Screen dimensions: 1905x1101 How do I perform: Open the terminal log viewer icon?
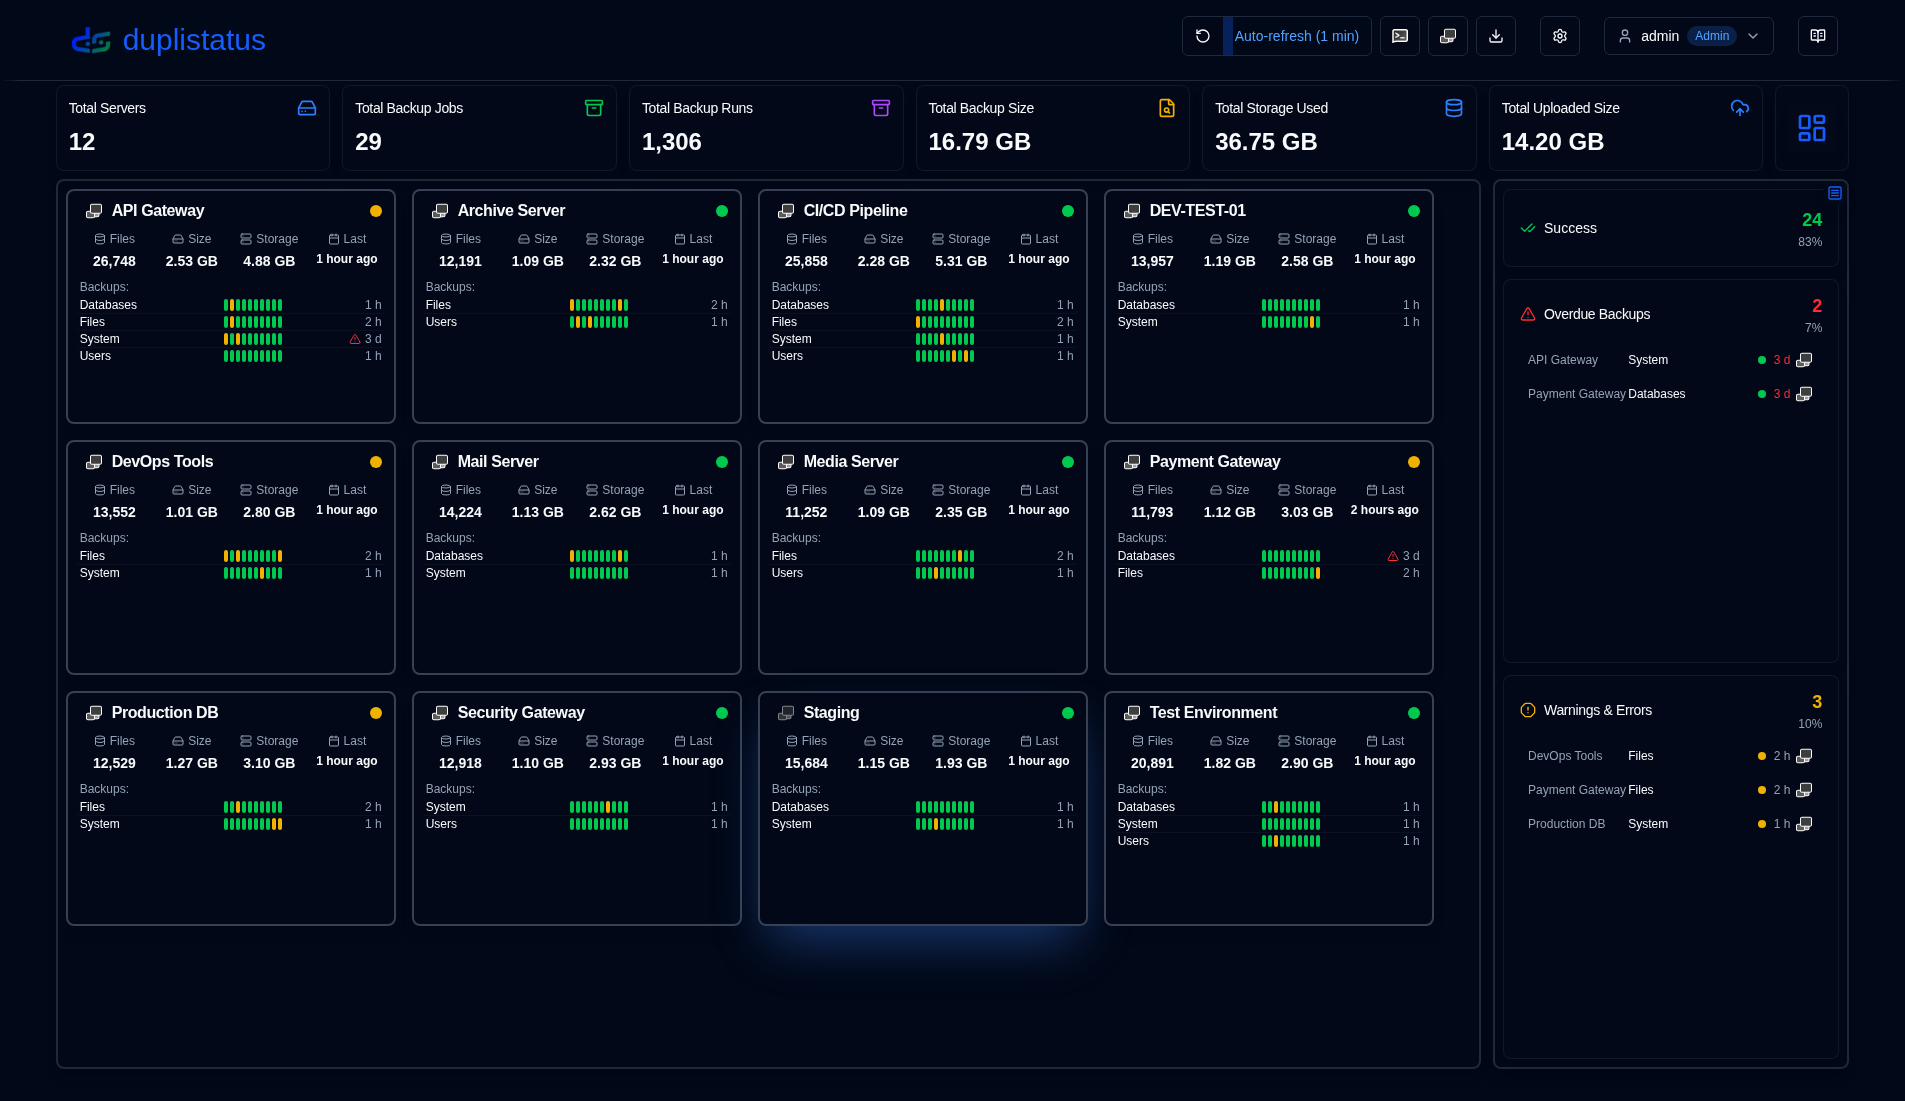1399,35
